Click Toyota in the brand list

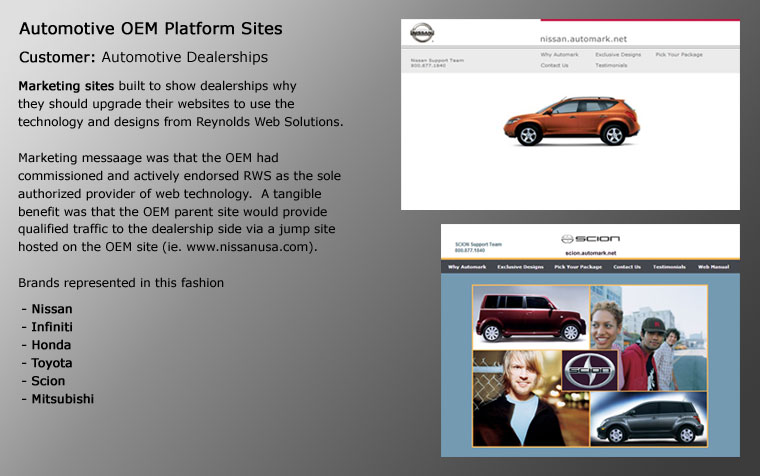click(52, 363)
